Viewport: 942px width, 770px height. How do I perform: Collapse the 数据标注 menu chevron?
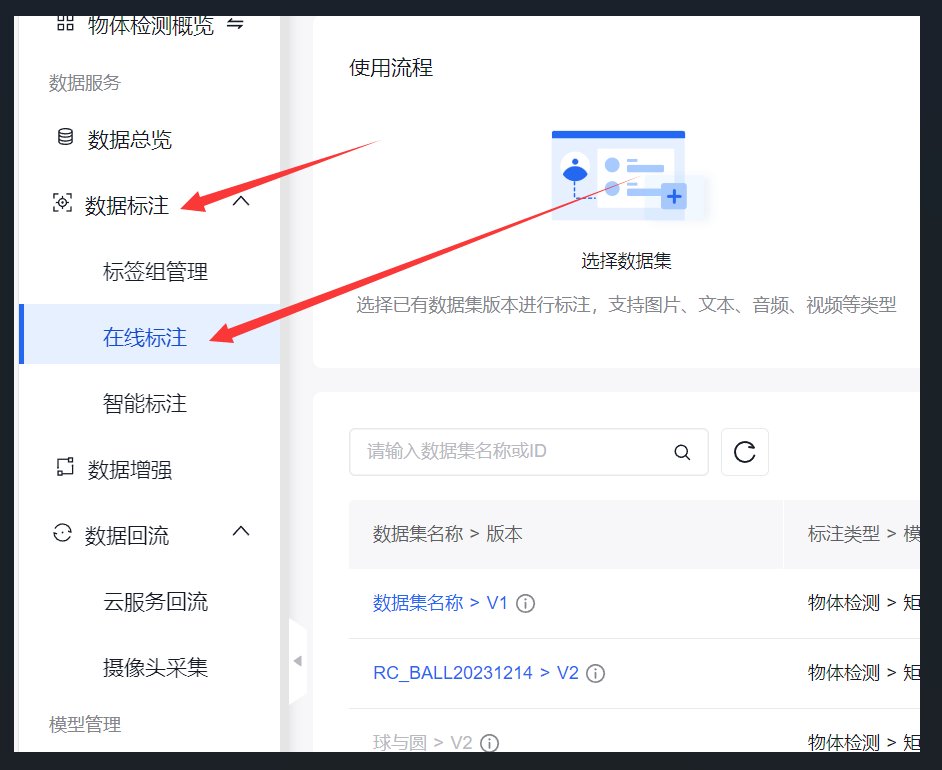241,201
